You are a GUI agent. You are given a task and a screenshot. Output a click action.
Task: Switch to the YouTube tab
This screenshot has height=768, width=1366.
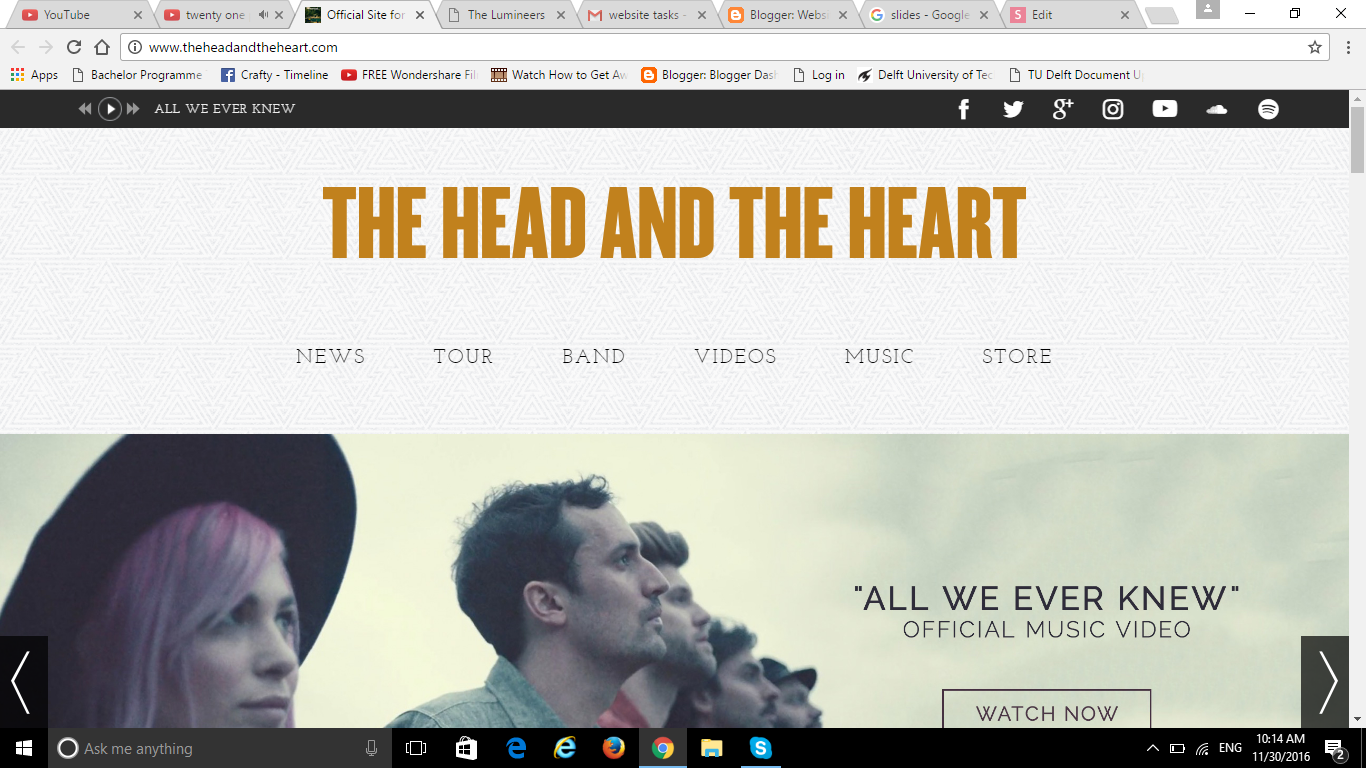click(x=80, y=15)
